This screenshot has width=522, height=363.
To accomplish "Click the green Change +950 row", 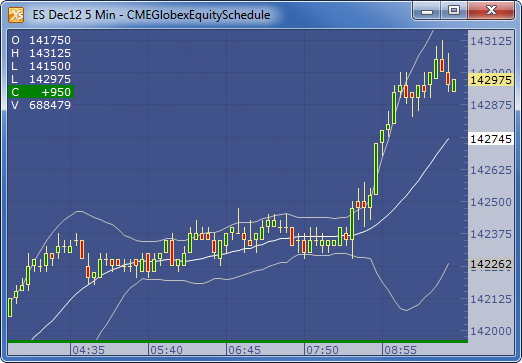I will coord(41,92).
